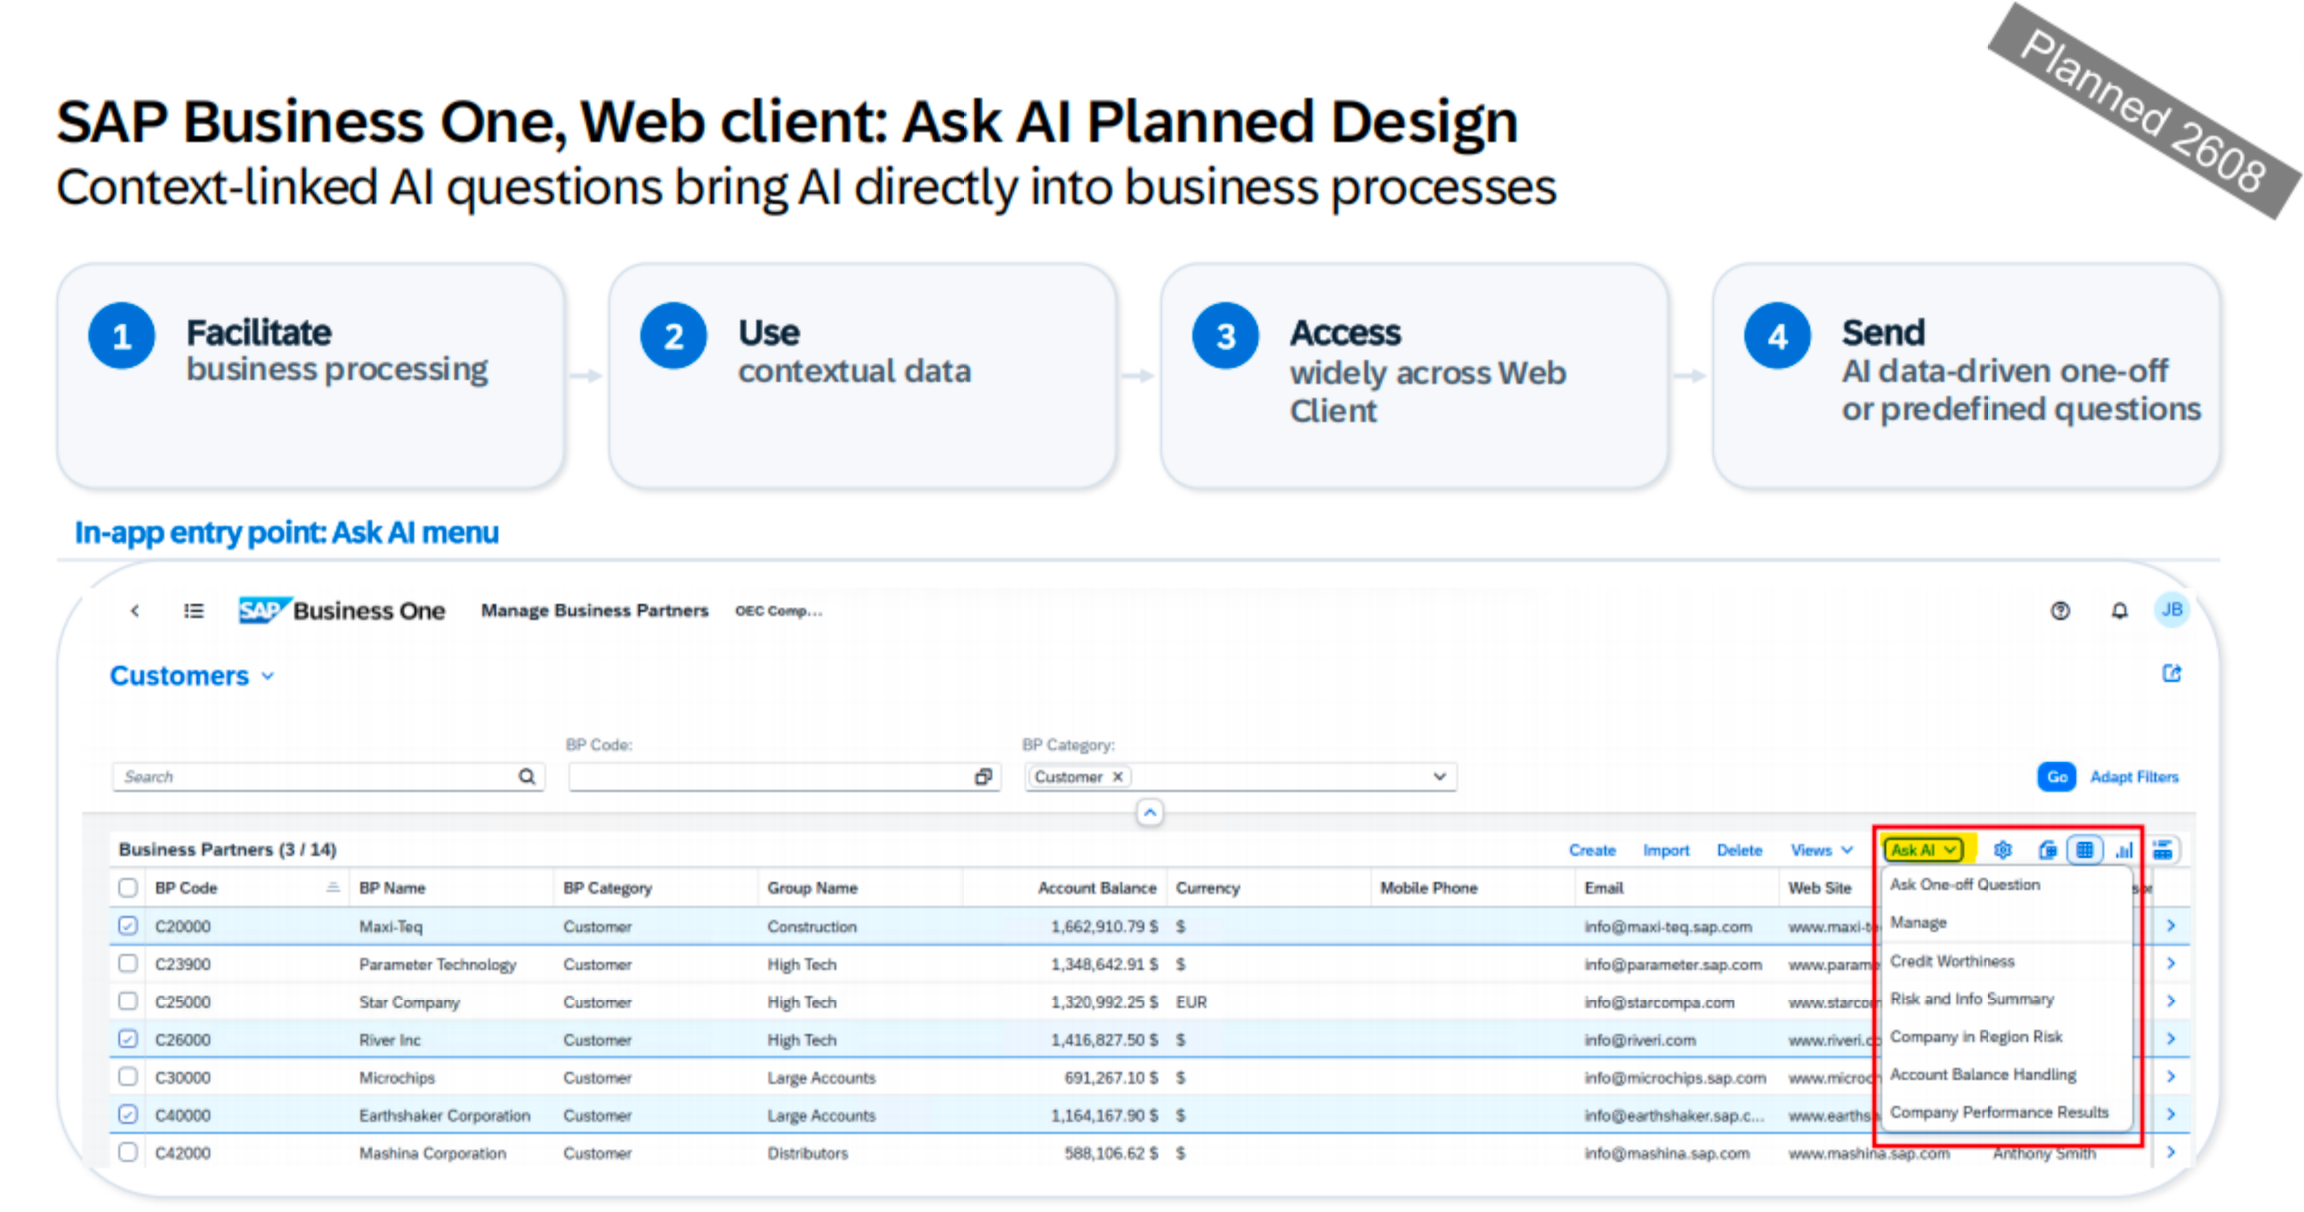The width and height of the screenshot is (2304, 1212).
Task: Click the Import button
Action: tap(1666, 850)
